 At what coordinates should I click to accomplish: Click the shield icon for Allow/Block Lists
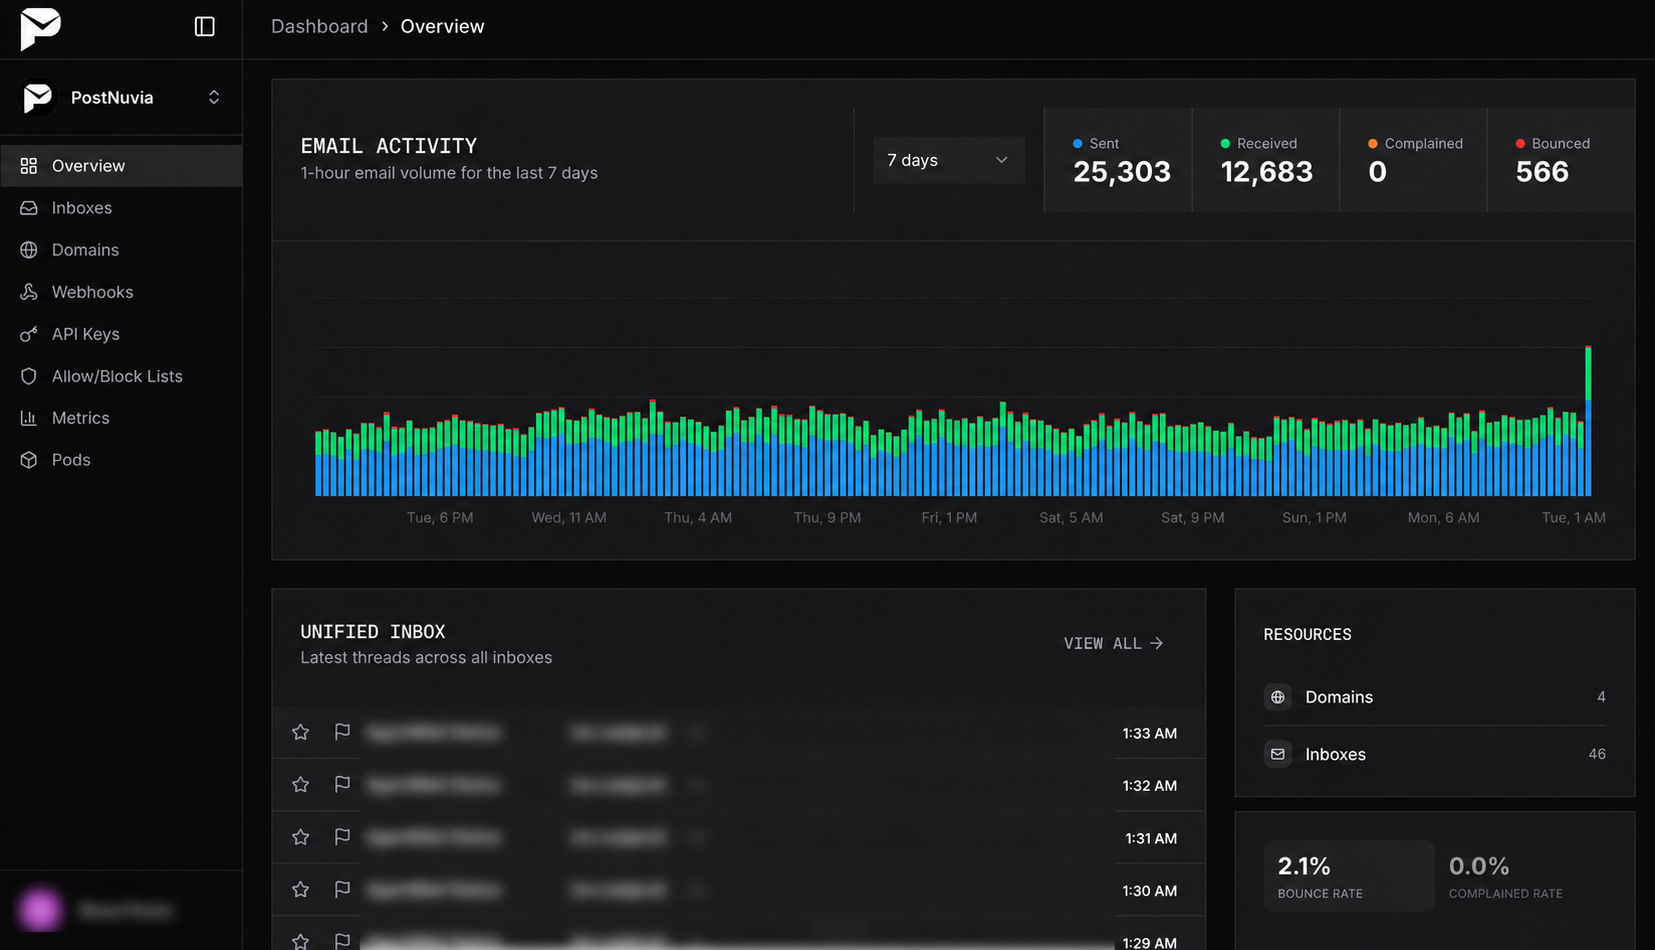coord(29,376)
